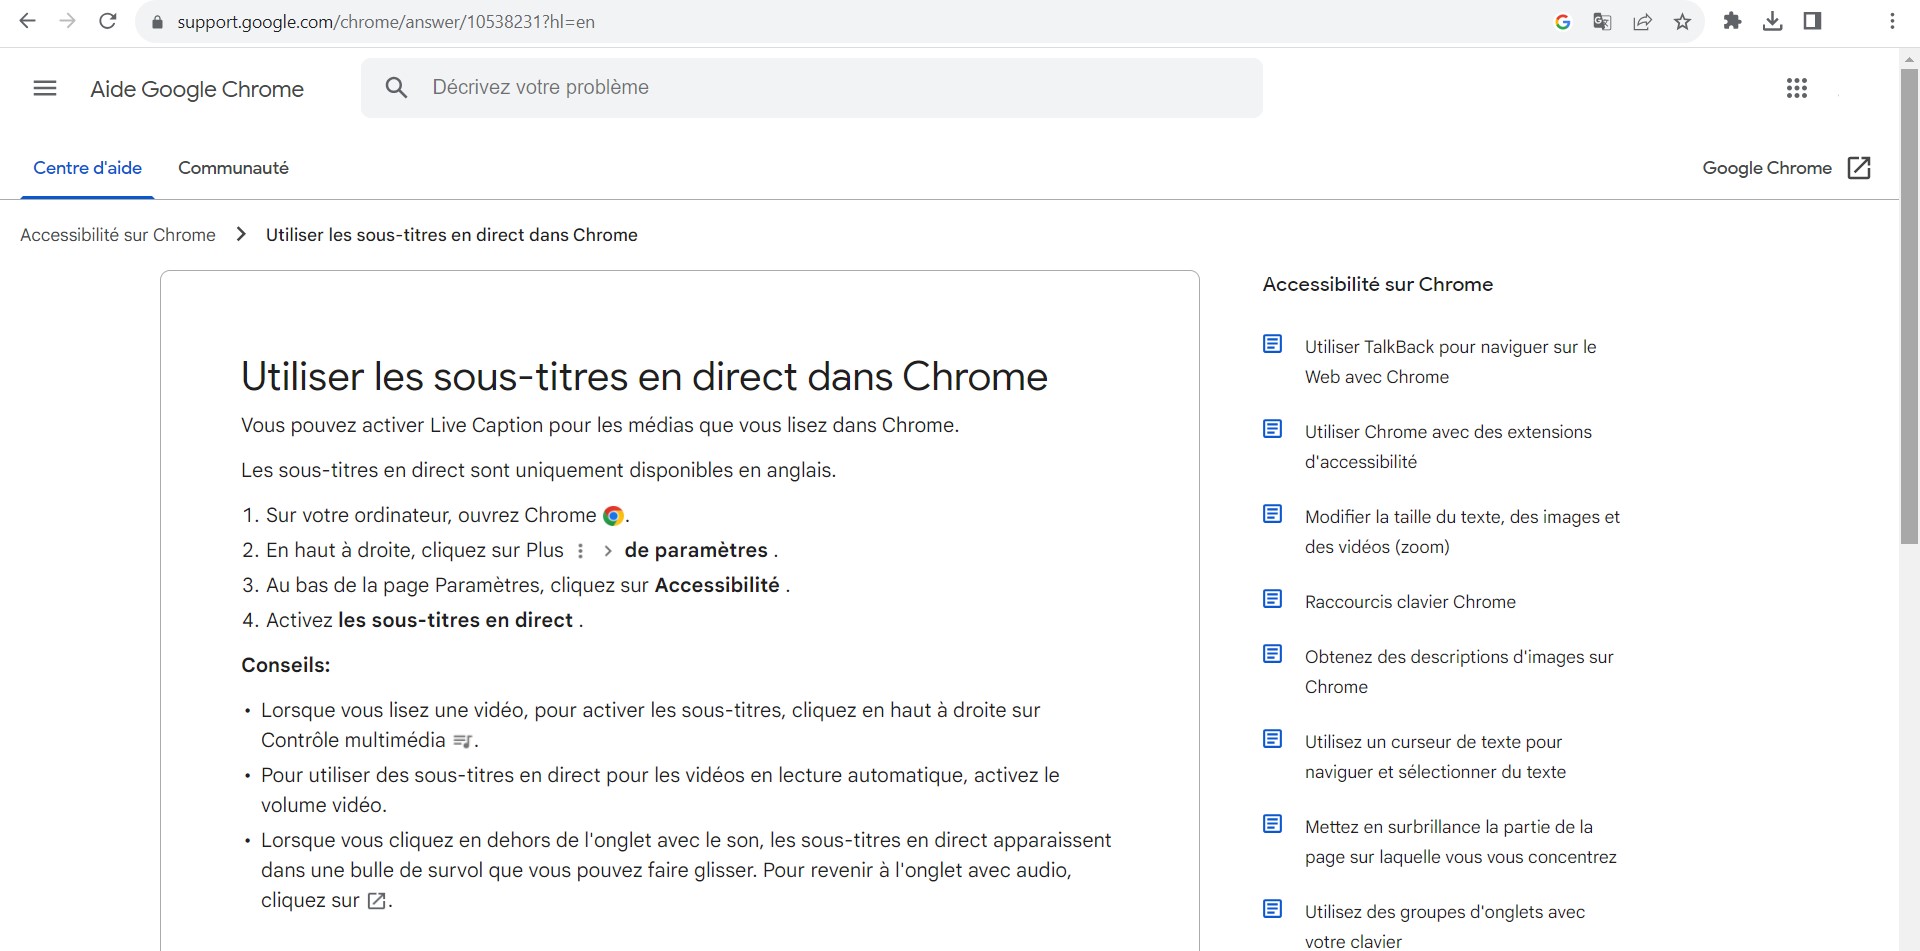Select the Centre d'aide tab
This screenshot has width=1920, height=951.
tap(88, 168)
